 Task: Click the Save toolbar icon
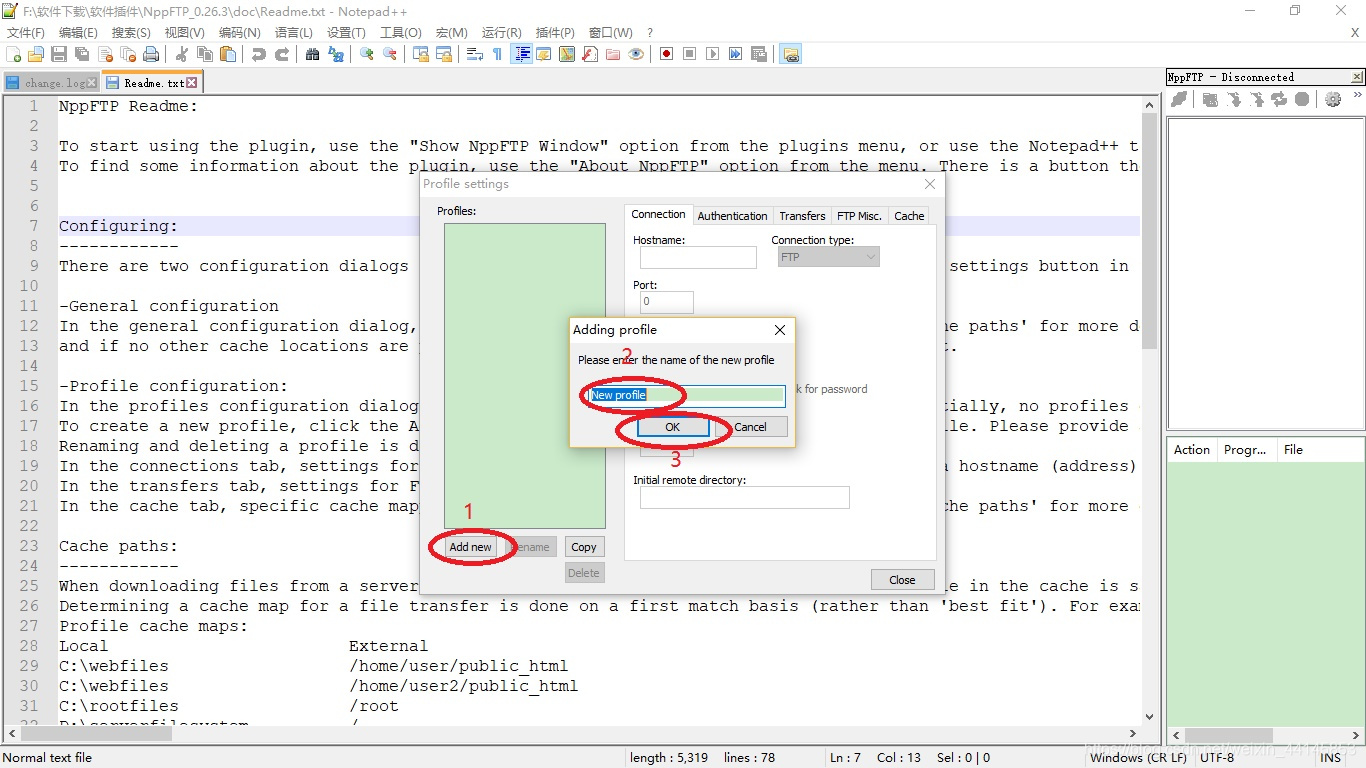pyautogui.click(x=59, y=54)
